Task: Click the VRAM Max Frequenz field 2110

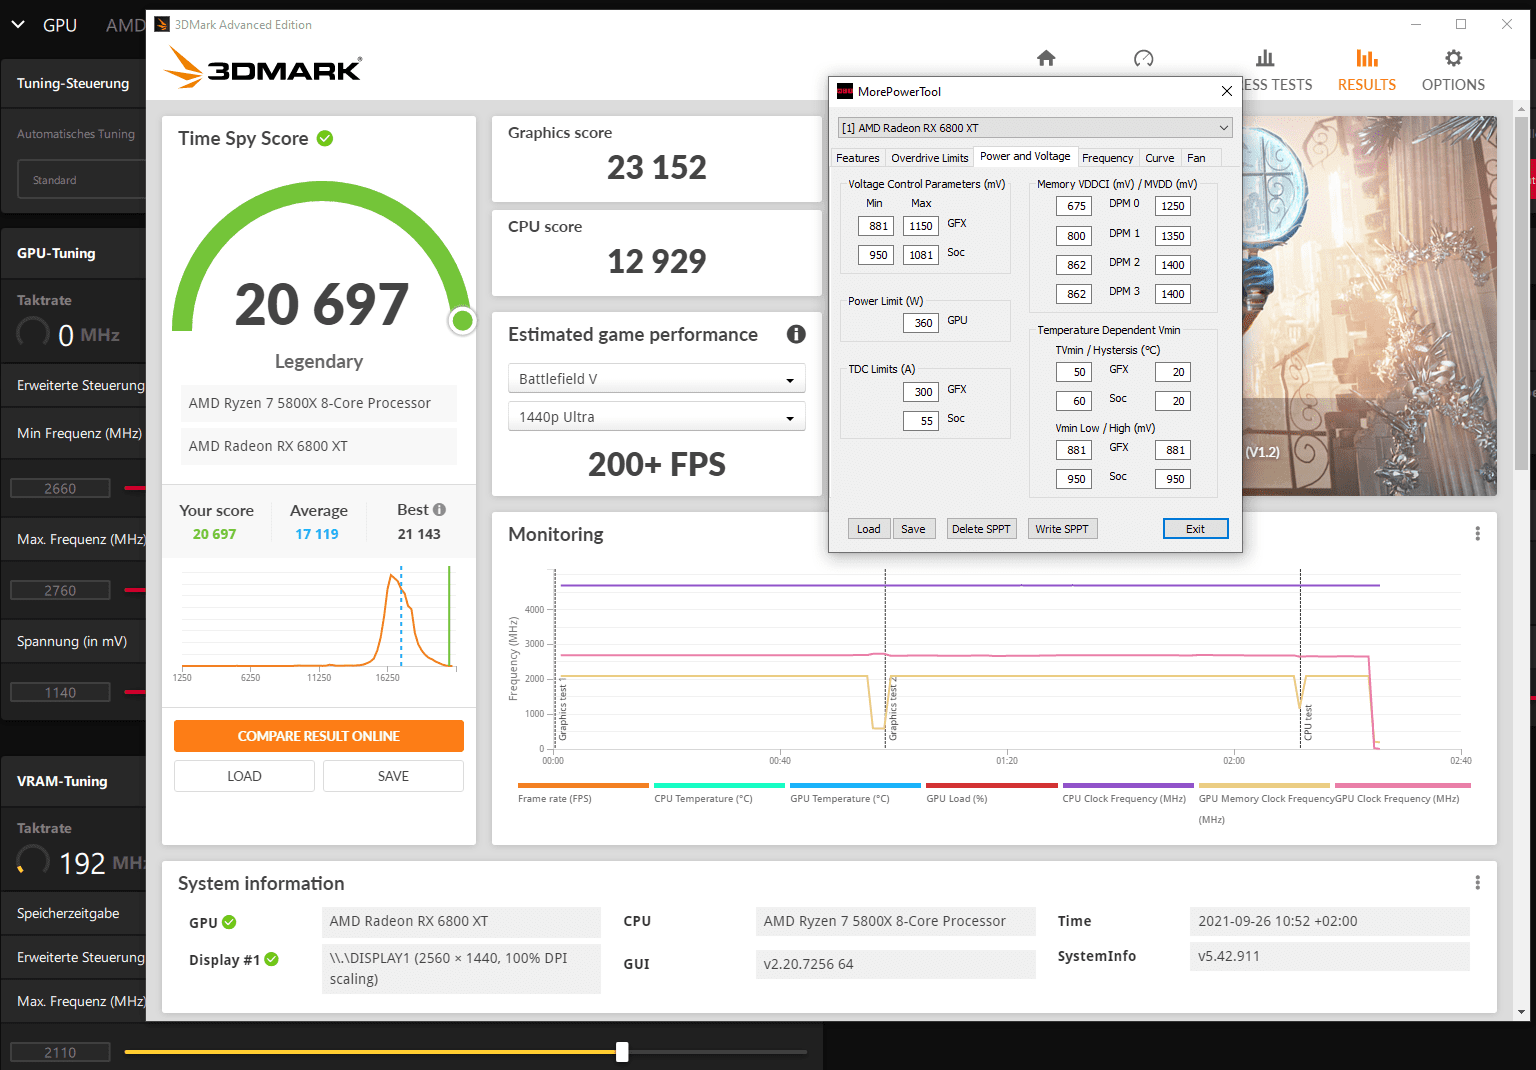Action: (x=60, y=1052)
